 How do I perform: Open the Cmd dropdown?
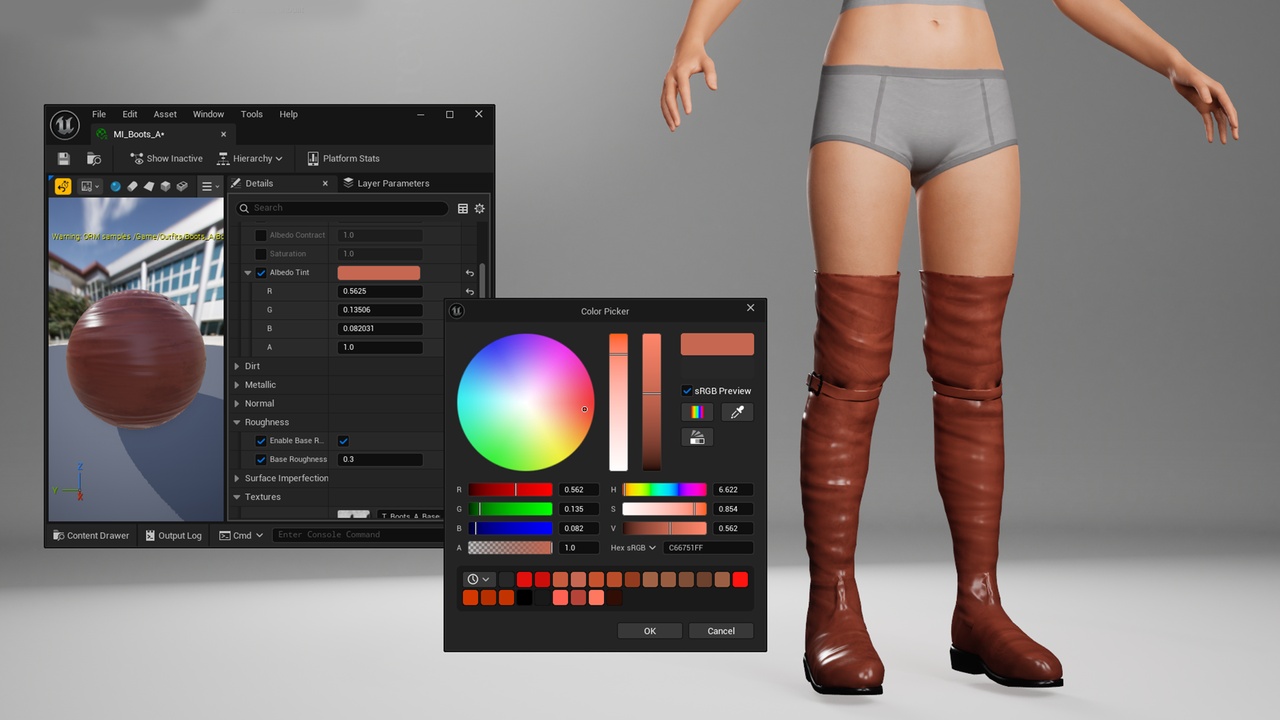click(241, 535)
